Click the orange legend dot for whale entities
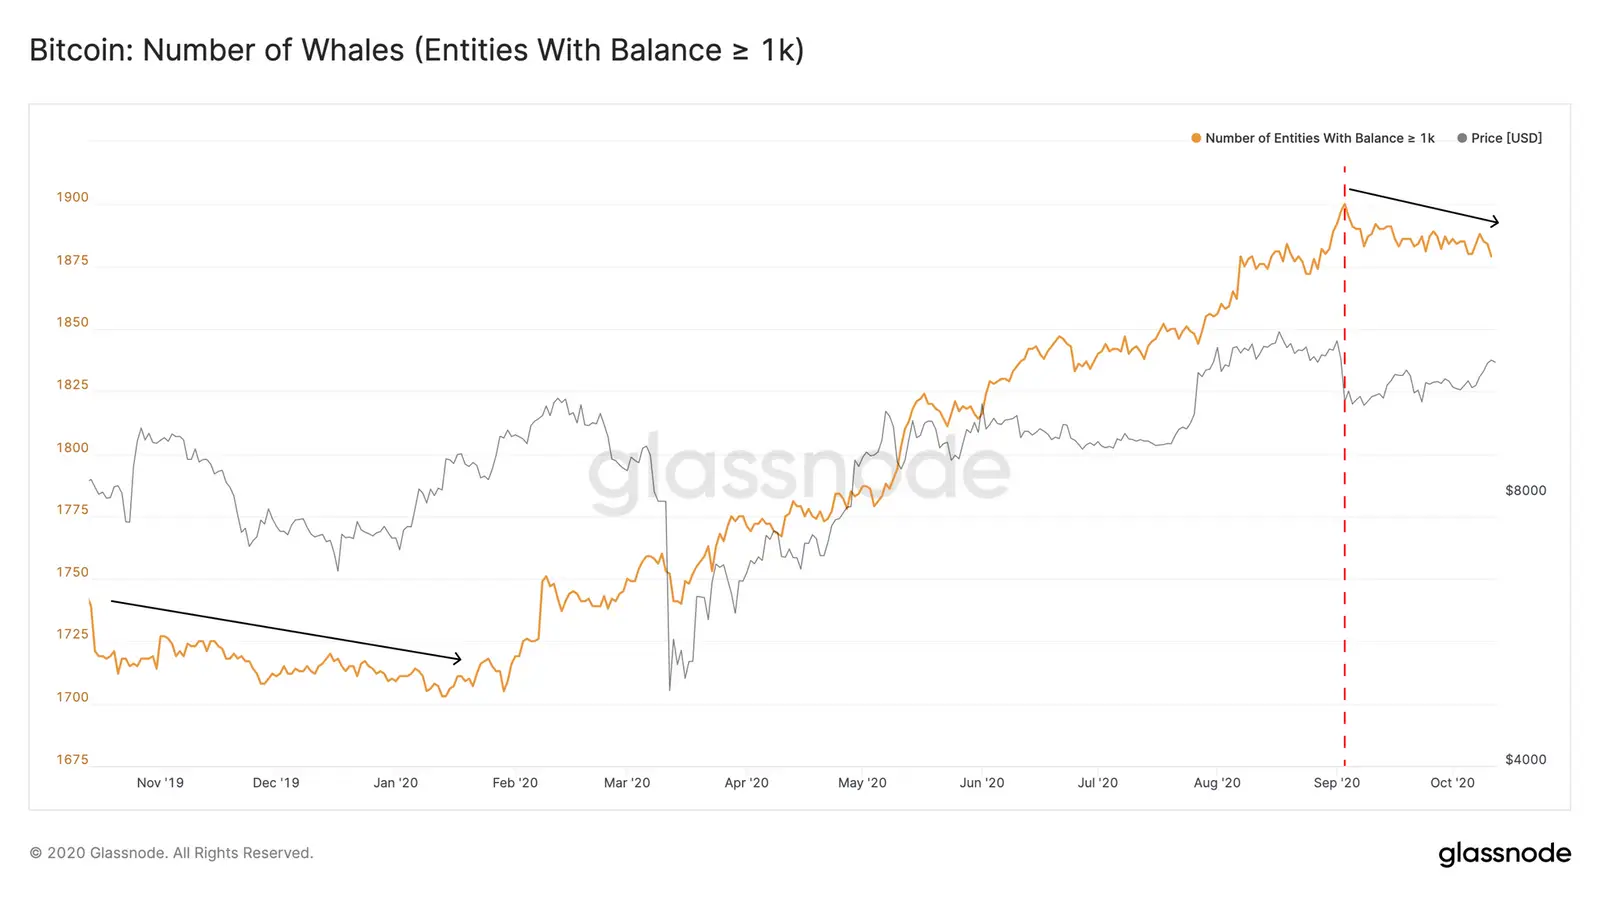1600x897 pixels. tap(1196, 138)
